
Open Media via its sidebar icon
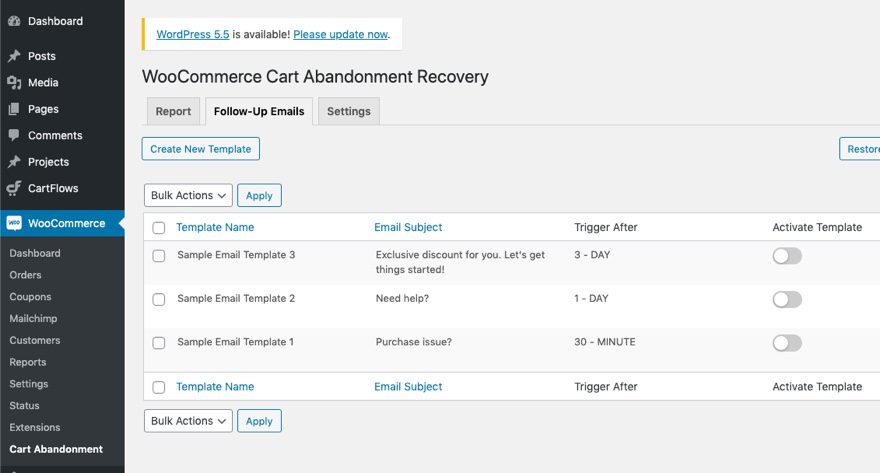click(13, 83)
